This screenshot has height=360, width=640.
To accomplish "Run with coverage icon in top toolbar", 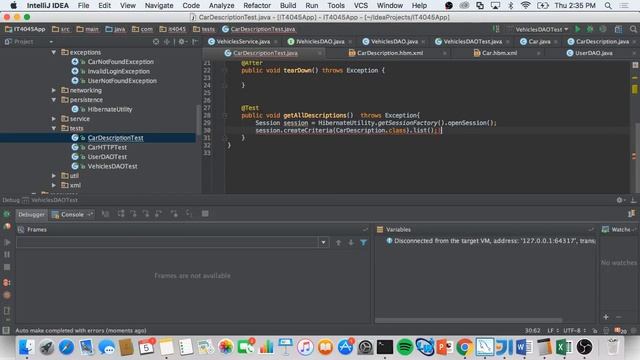I will tap(603, 29).
